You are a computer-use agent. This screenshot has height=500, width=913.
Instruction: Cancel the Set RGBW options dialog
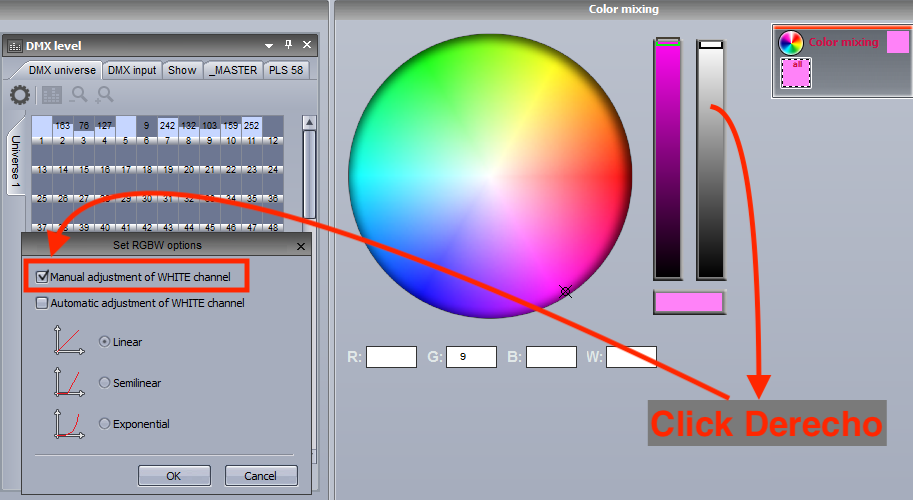pos(261,476)
